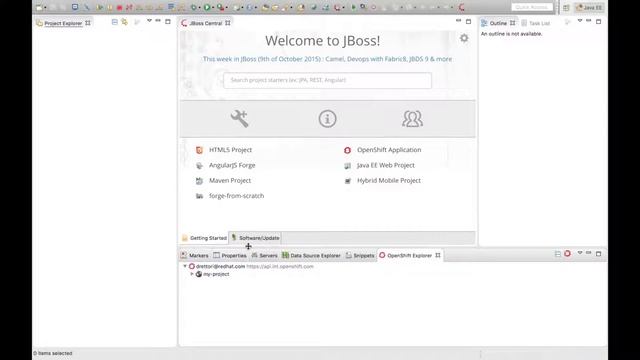The width and height of the screenshot is (640, 360).
Task: Click the Maven Project icon
Action: click(x=199, y=181)
